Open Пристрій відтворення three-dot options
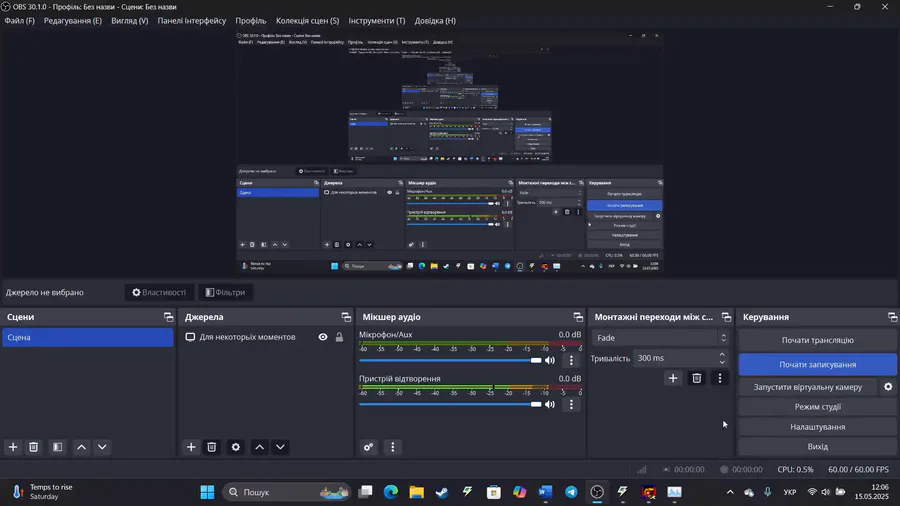Image resolution: width=900 pixels, height=506 pixels. (x=571, y=404)
